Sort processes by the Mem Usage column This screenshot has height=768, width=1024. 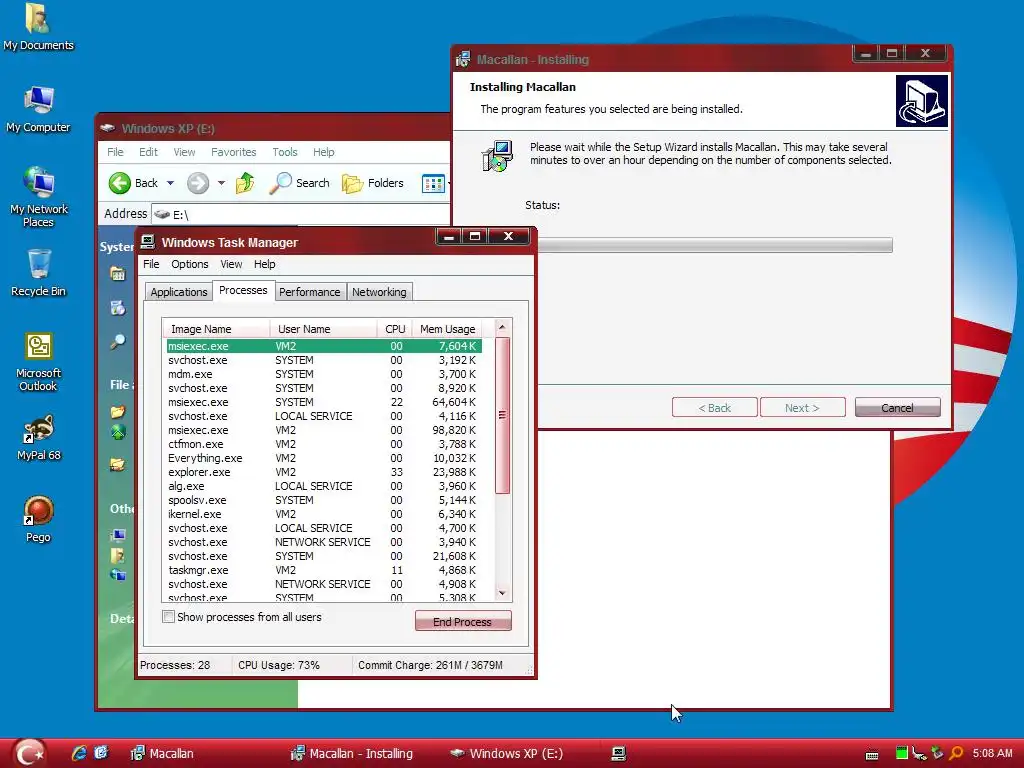point(447,329)
